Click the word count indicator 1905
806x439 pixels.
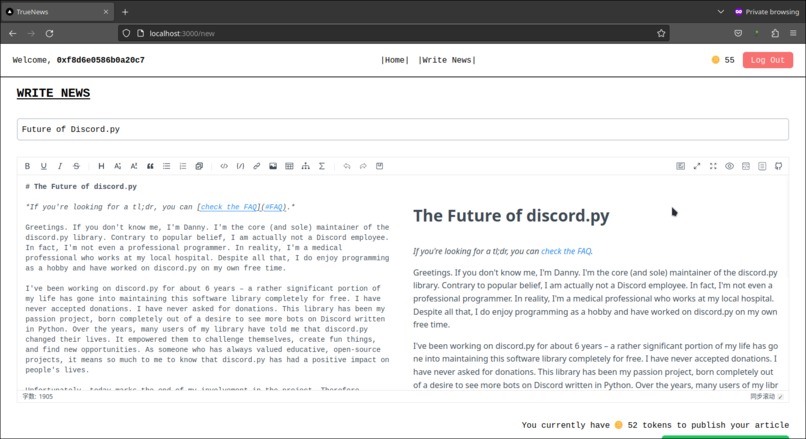point(38,397)
